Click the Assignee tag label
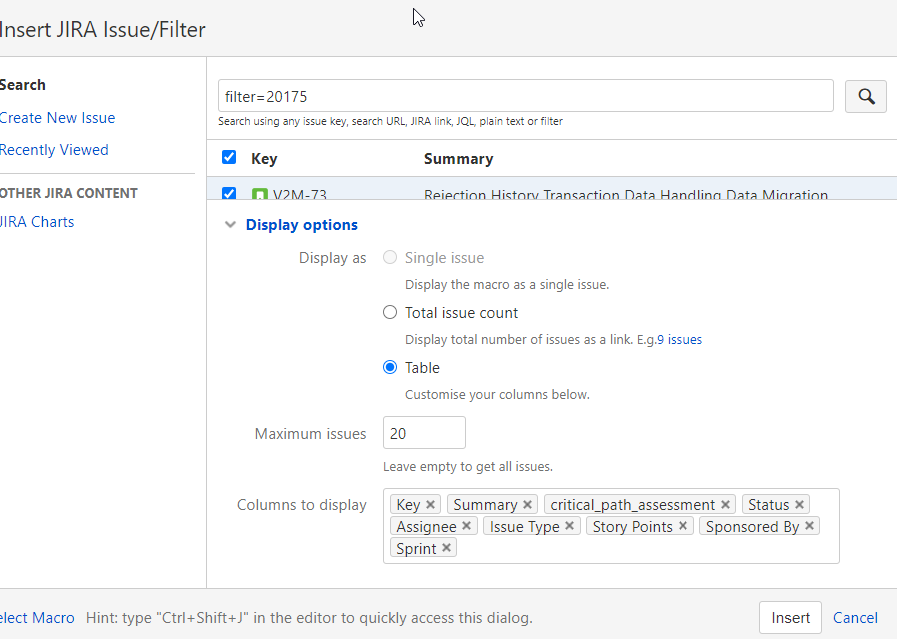This screenshot has width=897, height=639. pos(426,526)
